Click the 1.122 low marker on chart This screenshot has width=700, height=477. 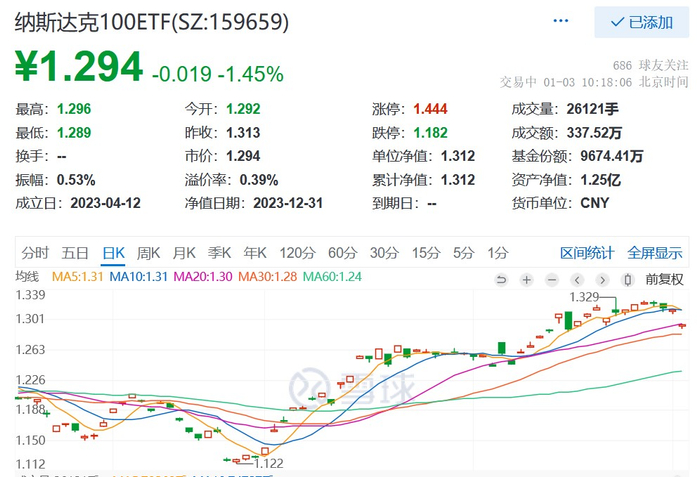pyautogui.click(x=268, y=464)
